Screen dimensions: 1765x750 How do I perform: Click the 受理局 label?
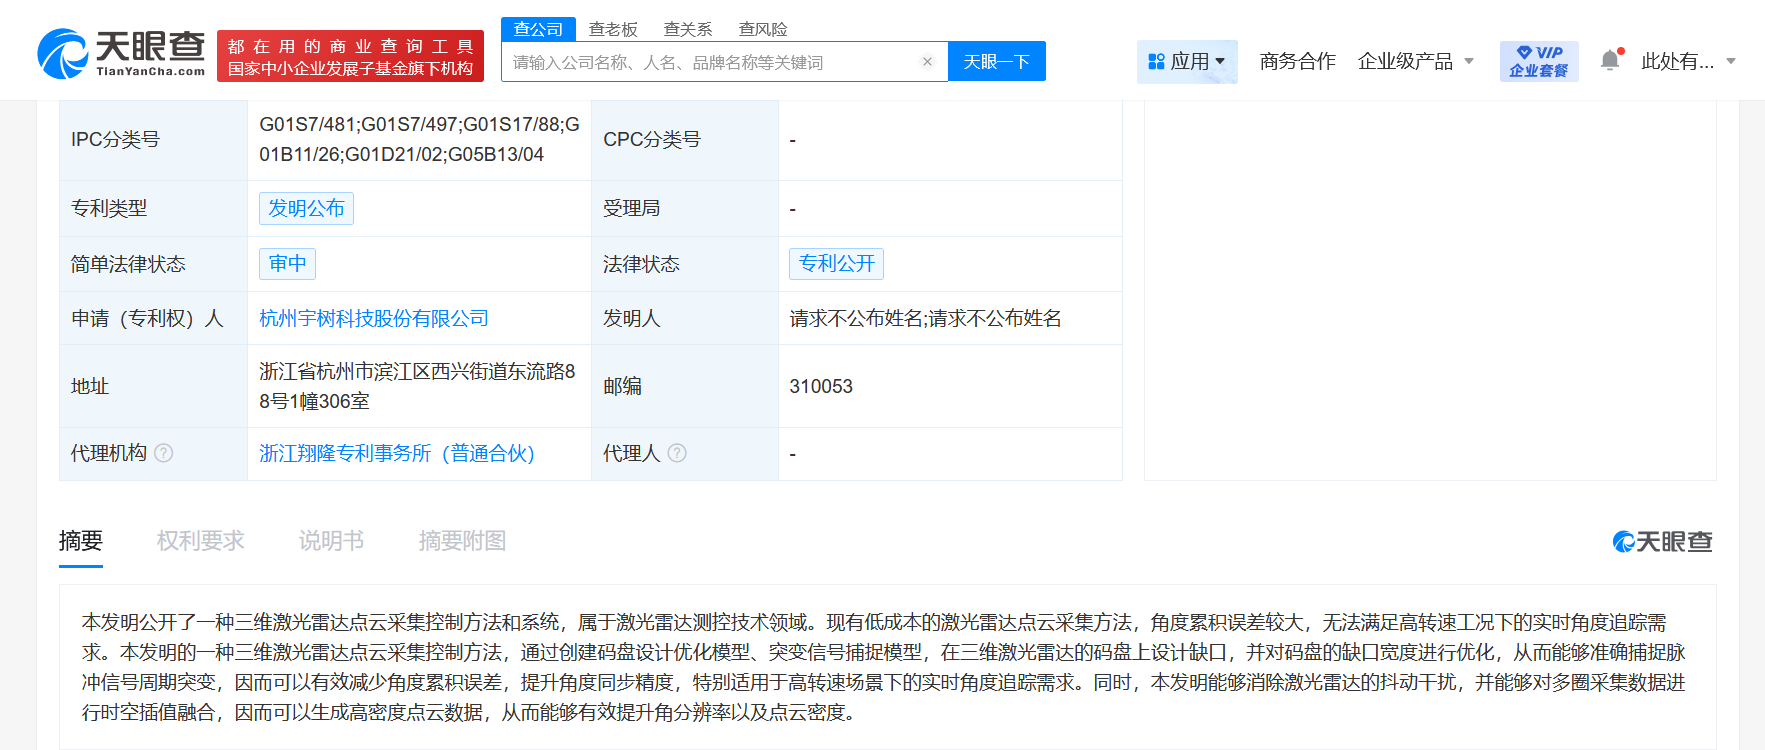click(x=632, y=208)
